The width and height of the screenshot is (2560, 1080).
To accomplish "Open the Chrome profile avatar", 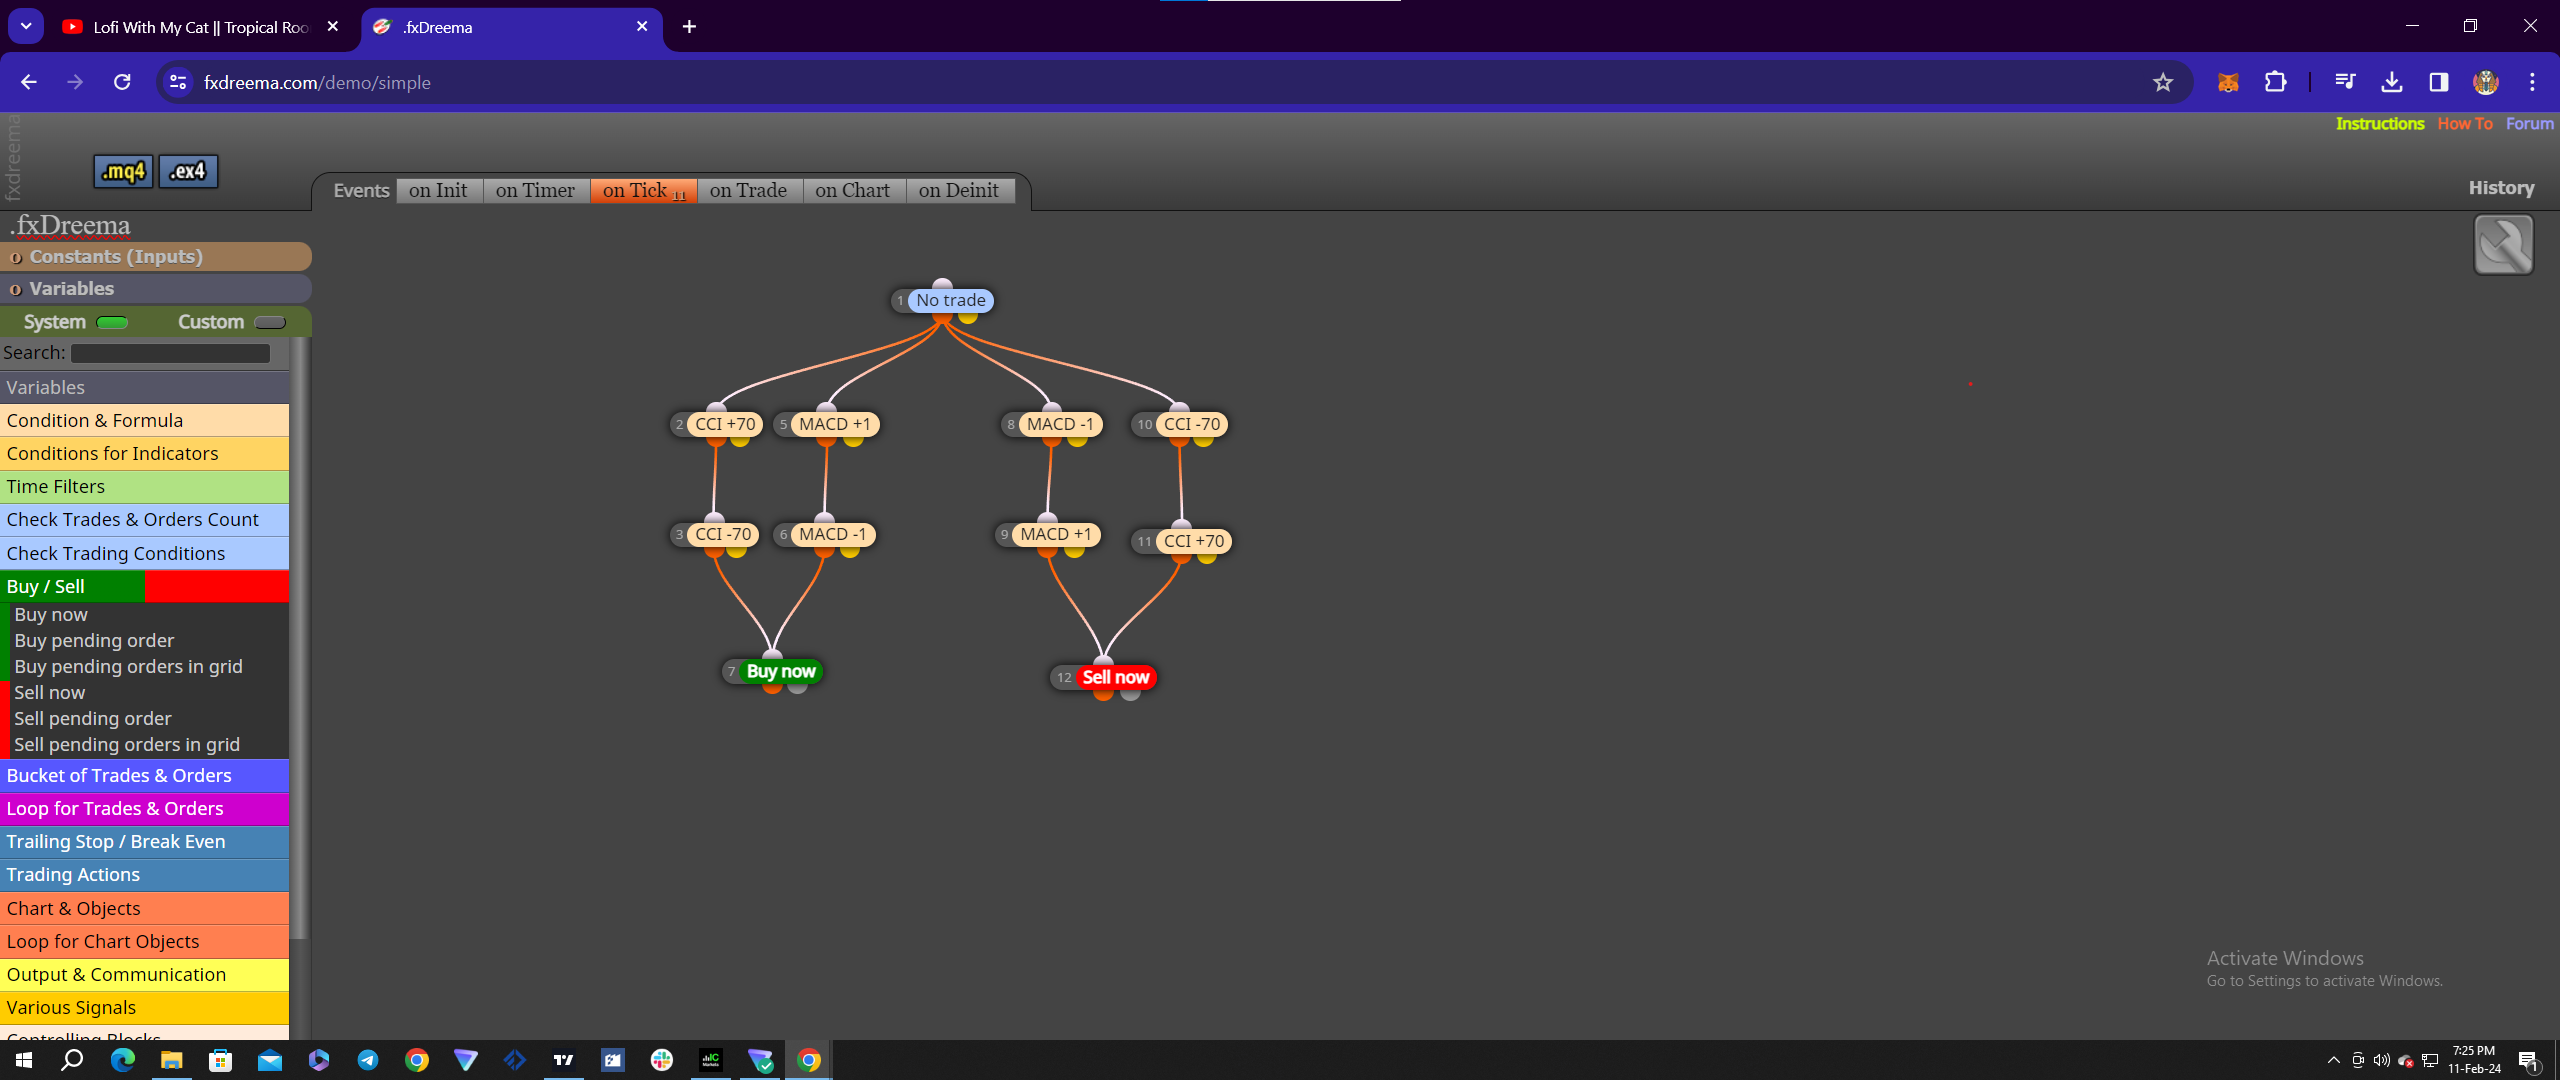I will coord(2486,82).
